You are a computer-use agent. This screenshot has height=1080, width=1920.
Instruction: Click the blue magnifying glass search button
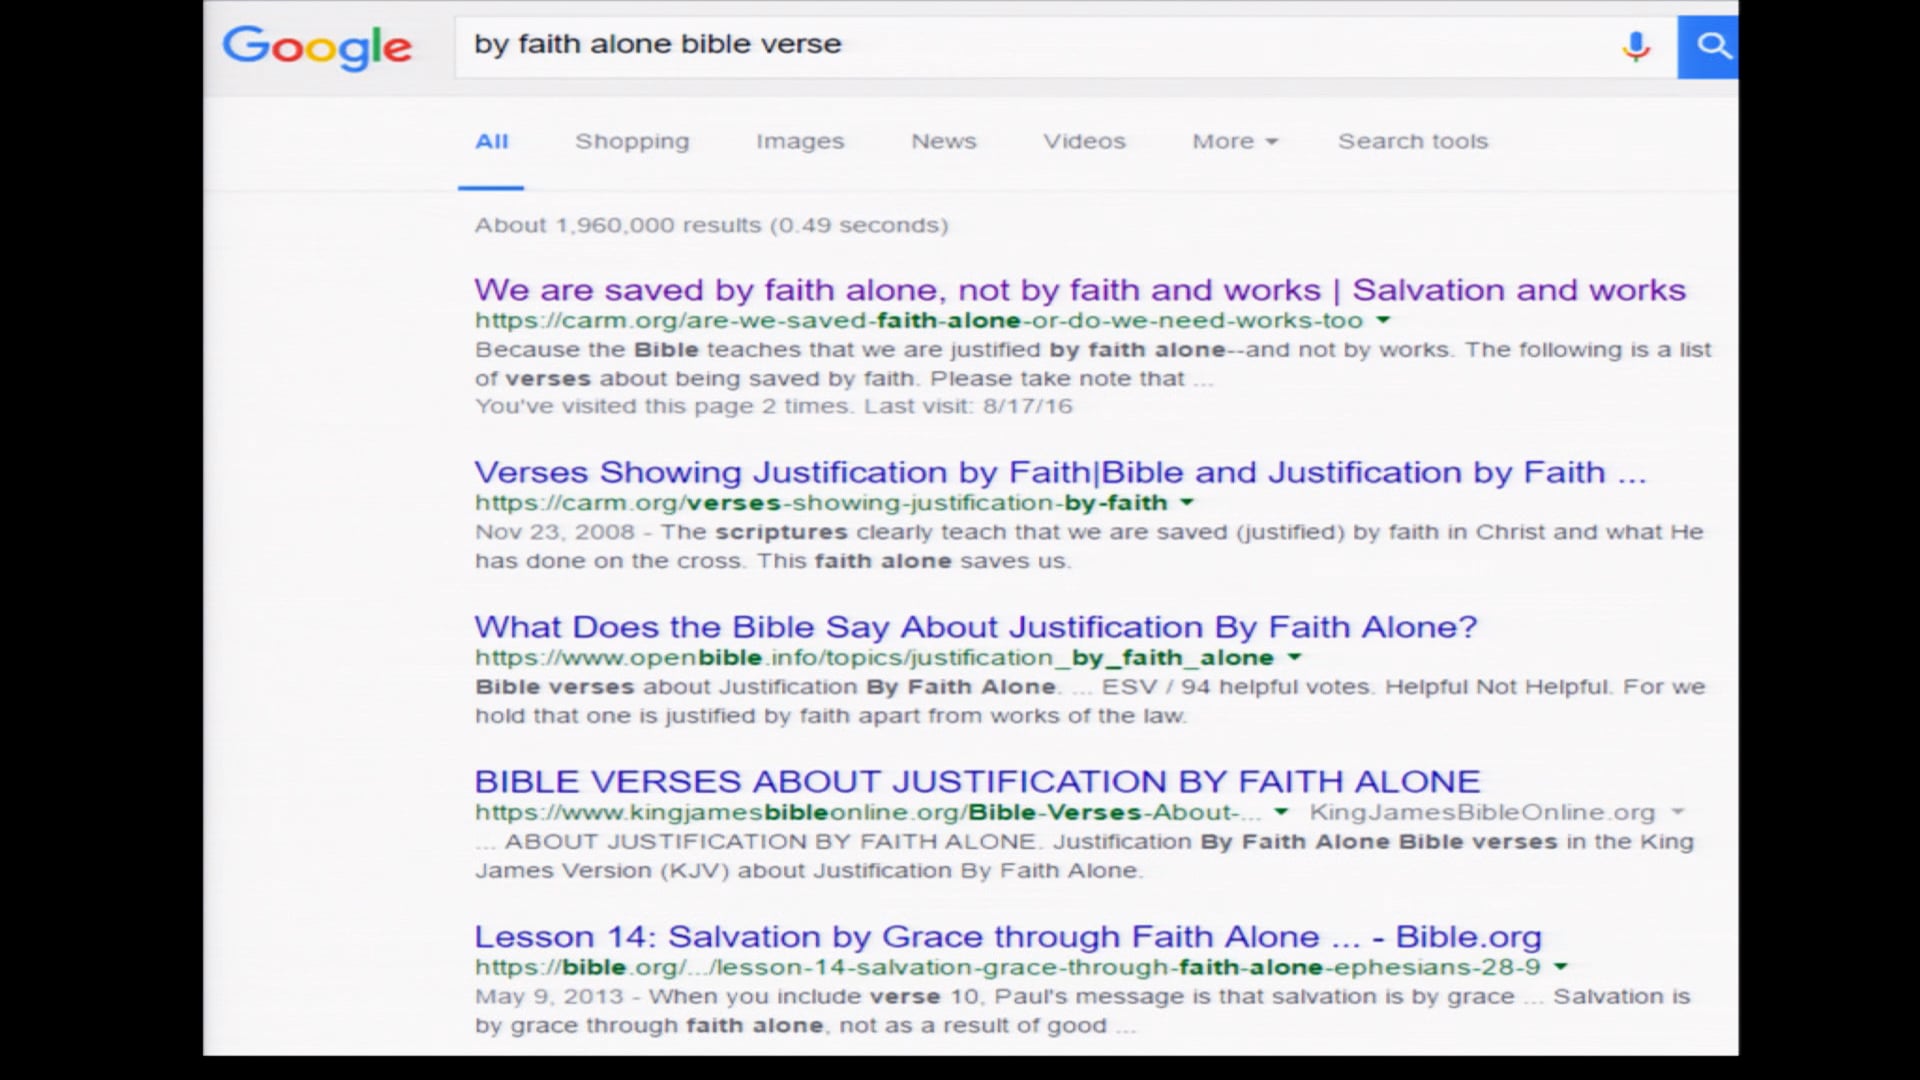click(x=1712, y=46)
